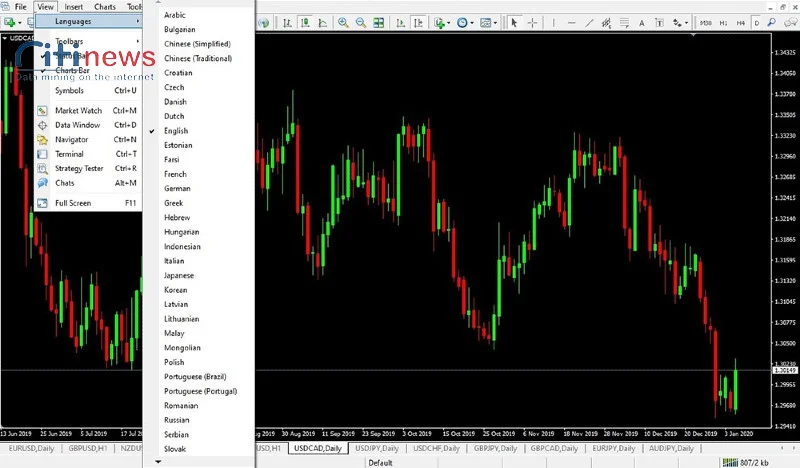Tile chart windows icon
The height and width of the screenshot is (468, 800).
coord(379,22)
